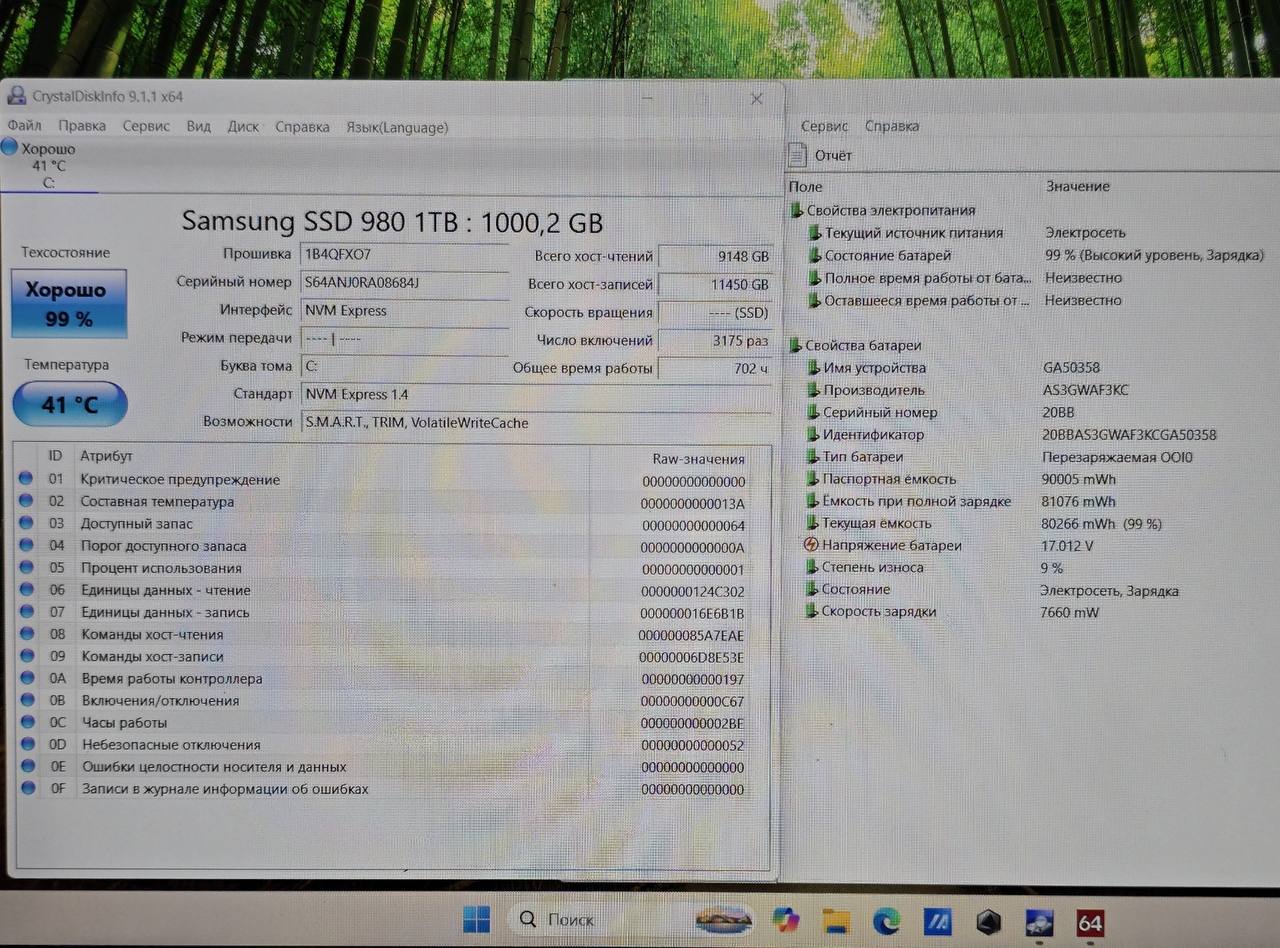1280x948 pixels.
Task: Open the Диск menu in CrystalDiskInfo
Action: pos(243,127)
